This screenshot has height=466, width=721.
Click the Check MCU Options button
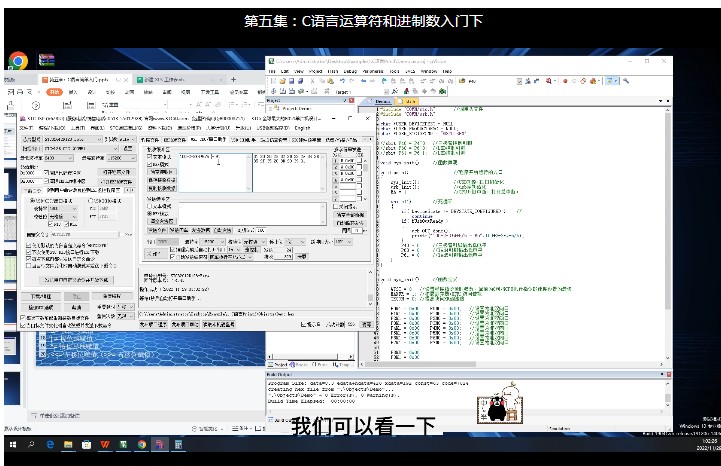[x=41, y=307]
